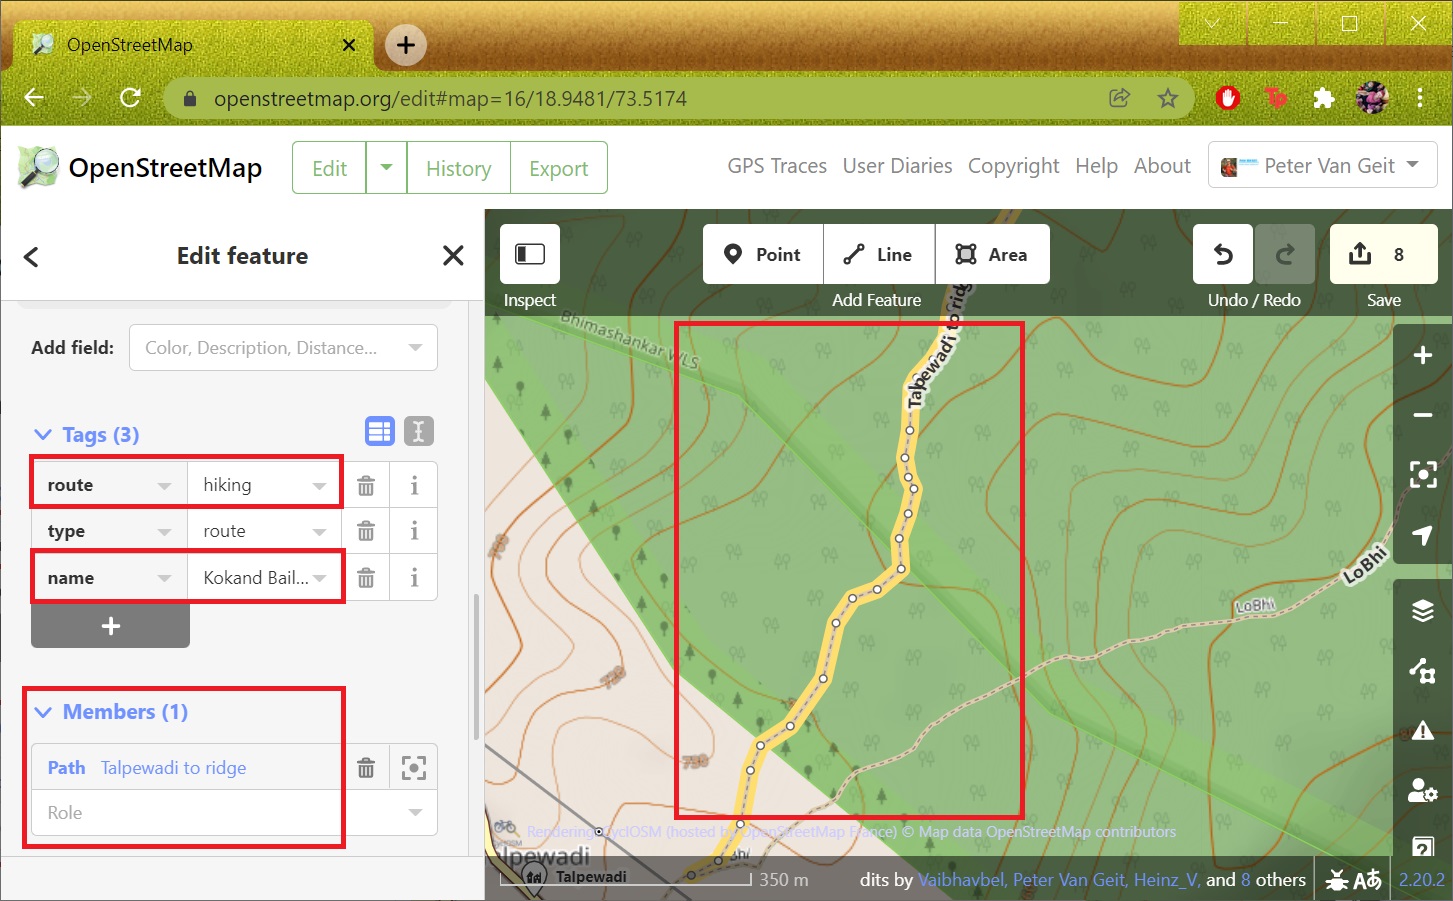
Task: Add a Line feature
Action: 879,254
